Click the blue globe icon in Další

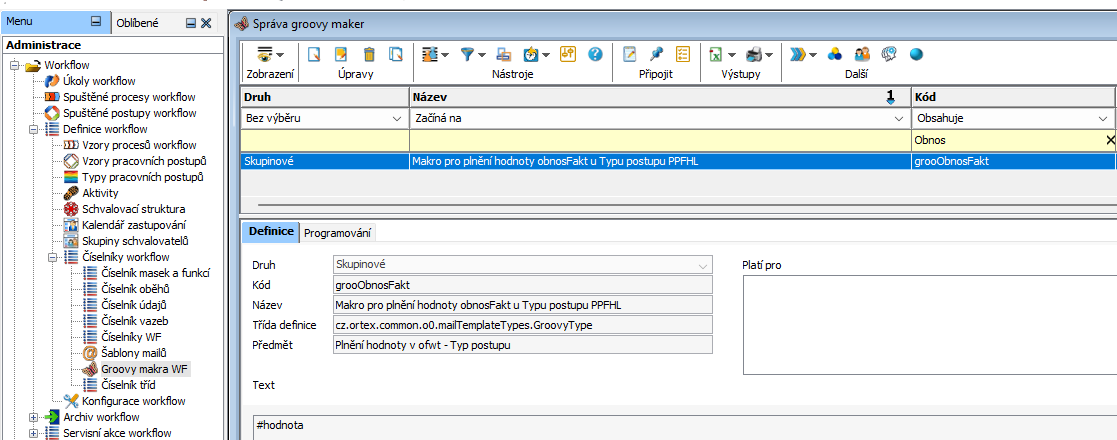click(x=915, y=54)
